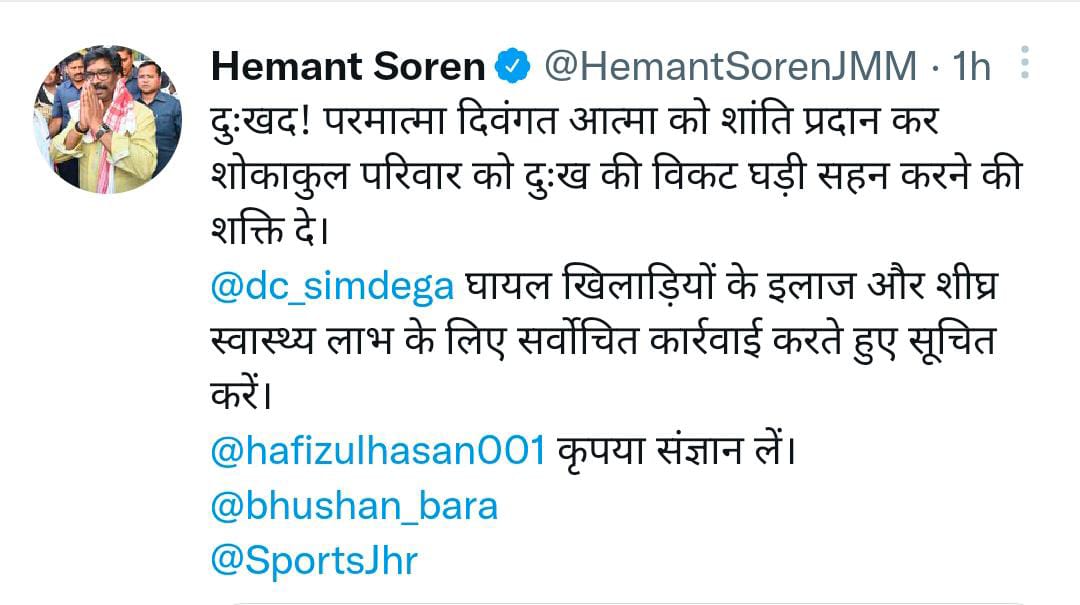The width and height of the screenshot is (1080, 605).
Task: Click the line beginning स्वास्थ्य लाभ के लिए
Action: (x=603, y=341)
